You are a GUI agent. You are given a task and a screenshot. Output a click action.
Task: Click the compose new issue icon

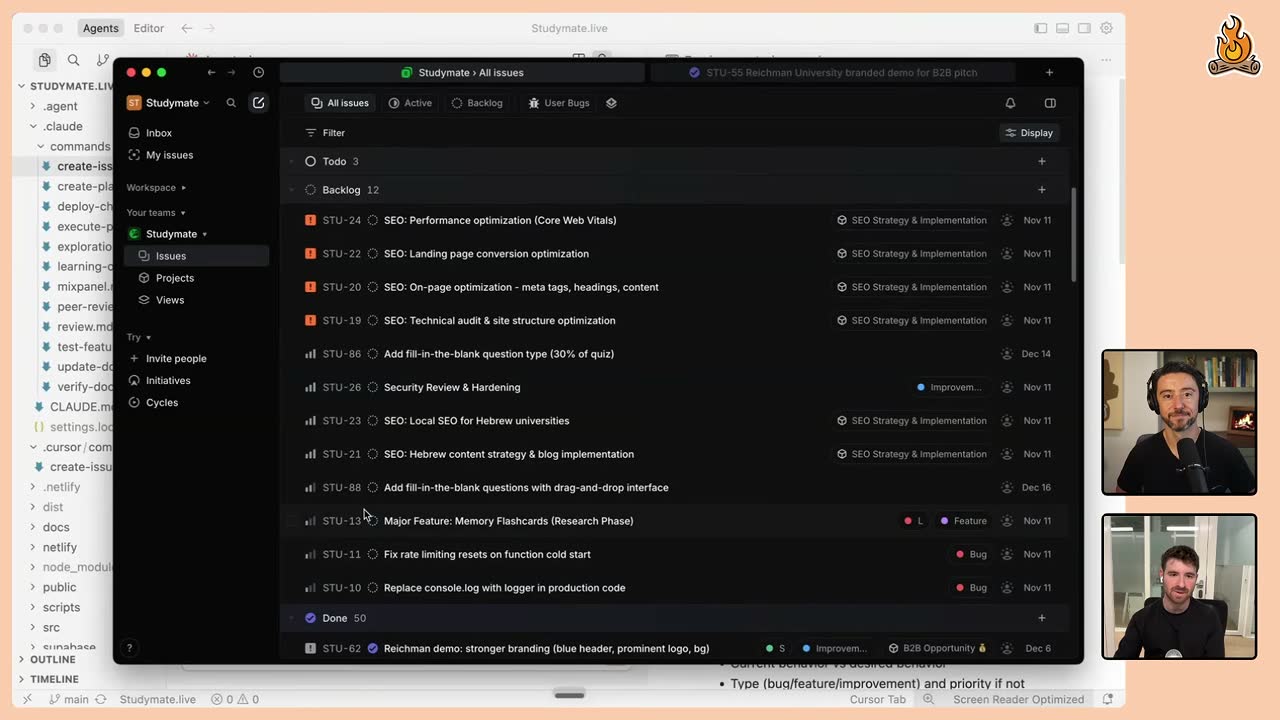(x=258, y=103)
